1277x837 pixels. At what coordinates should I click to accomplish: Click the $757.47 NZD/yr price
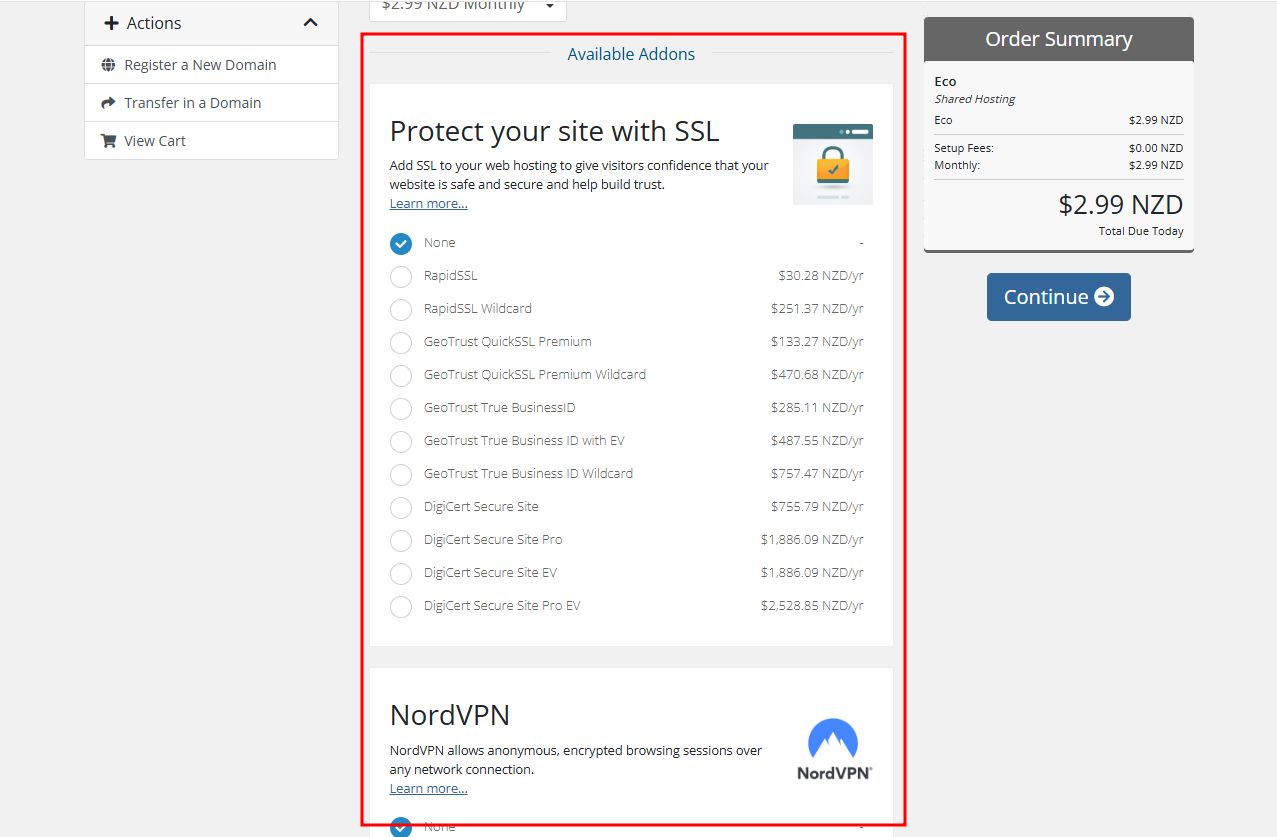(817, 474)
